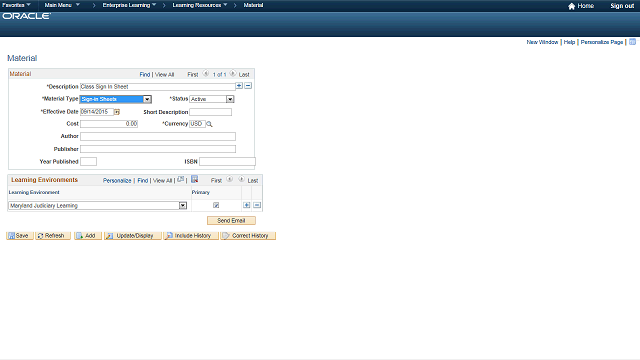Click Find in the Material section
The image size is (640, 360).
(x=145, y=75)
